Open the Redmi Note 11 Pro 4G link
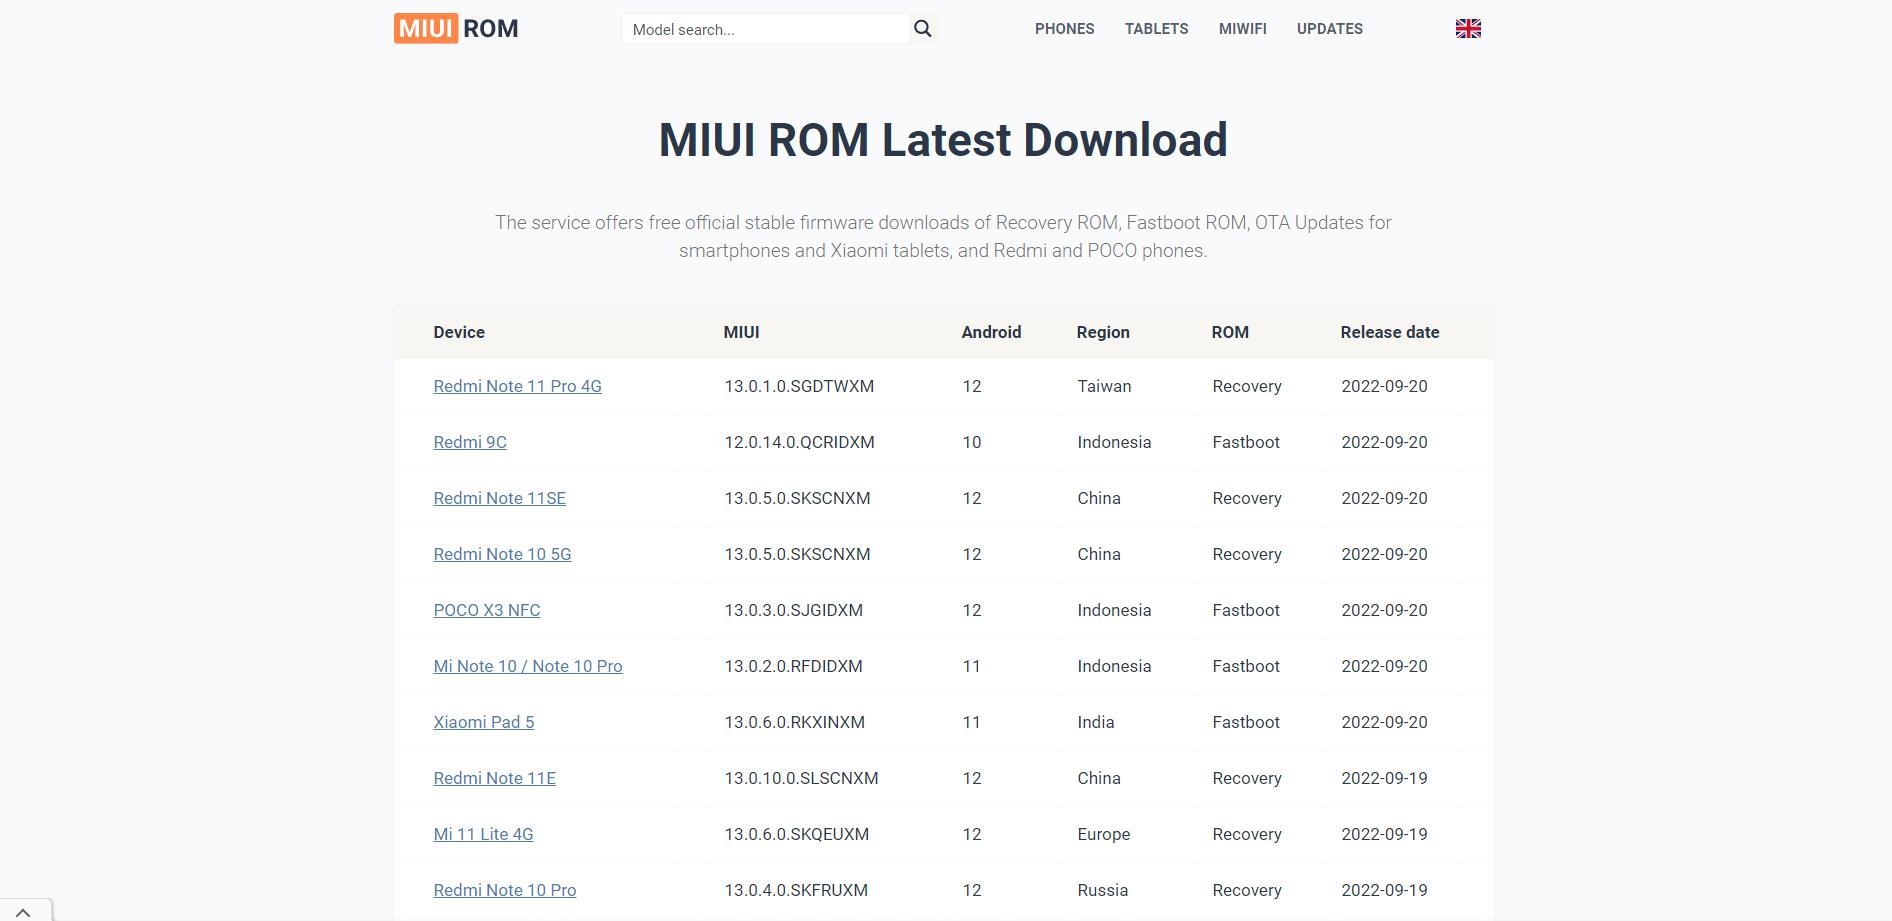 517,386
